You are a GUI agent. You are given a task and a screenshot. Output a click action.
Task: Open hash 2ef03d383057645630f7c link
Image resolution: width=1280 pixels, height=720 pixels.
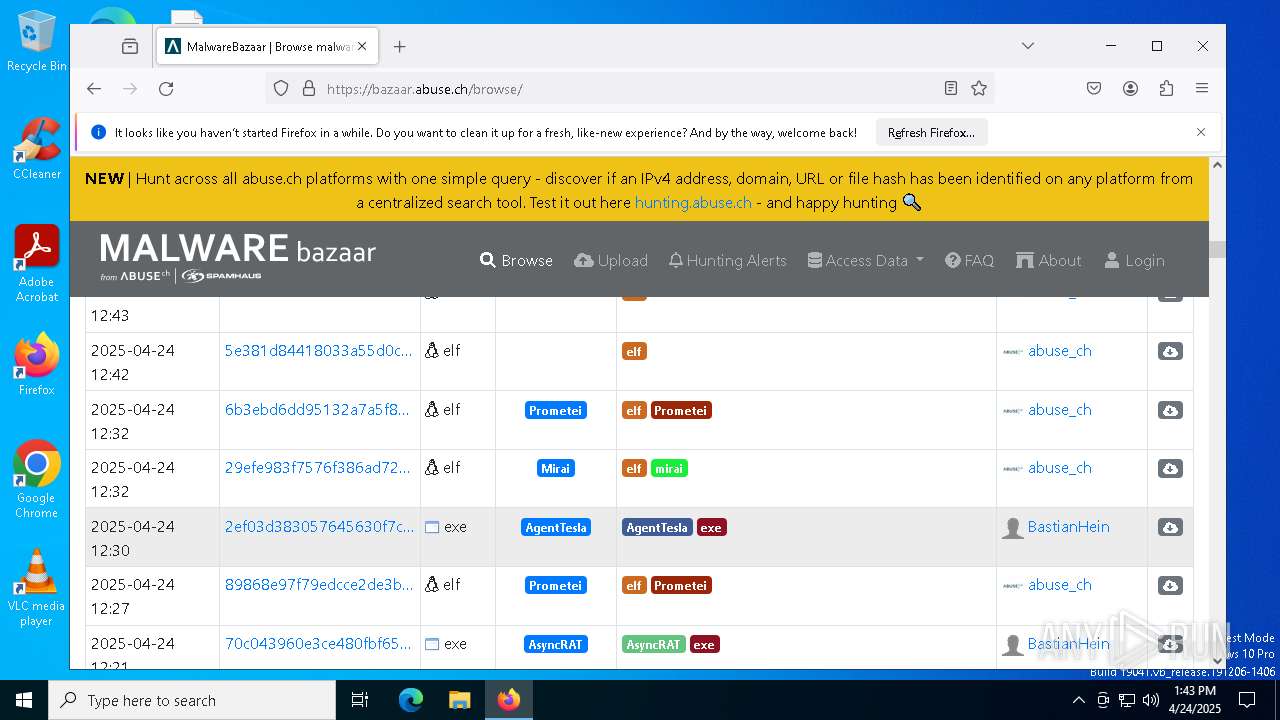[319, 526]
